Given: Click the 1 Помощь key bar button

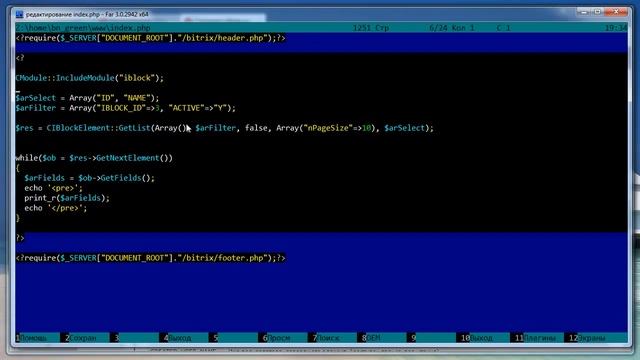Looking at the screenshot, I should pos(31,338).
